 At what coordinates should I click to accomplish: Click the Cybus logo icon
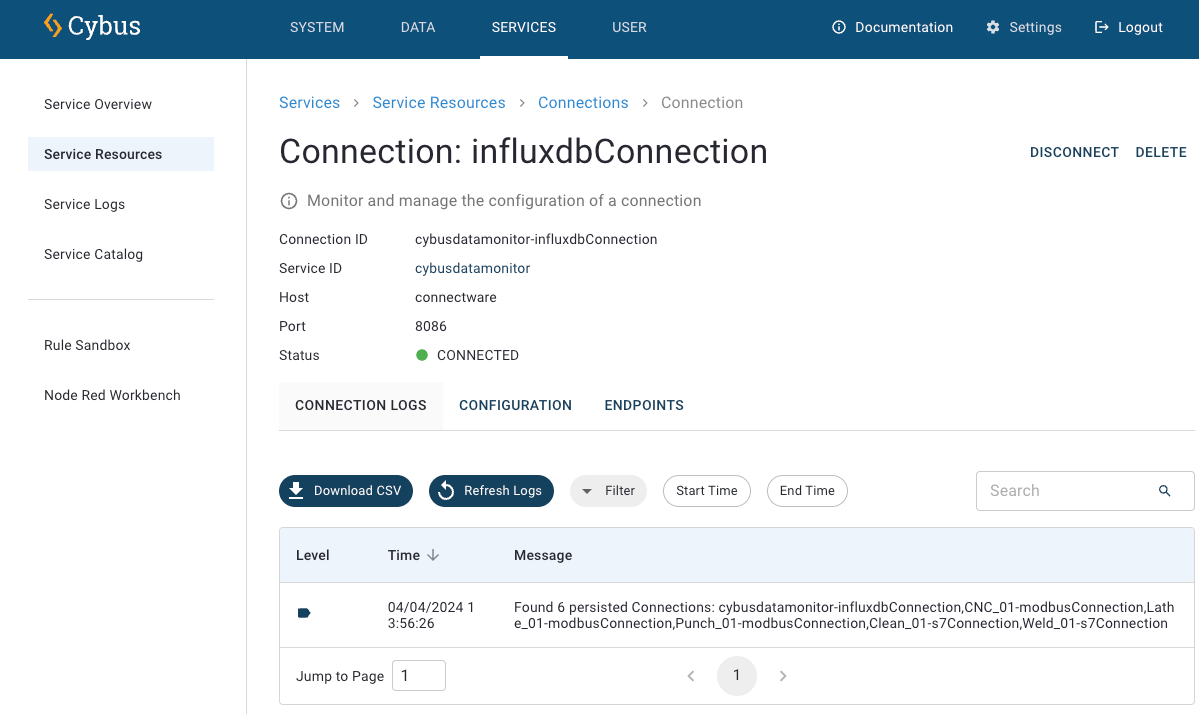pyautogui.click(x=53, y=26)
